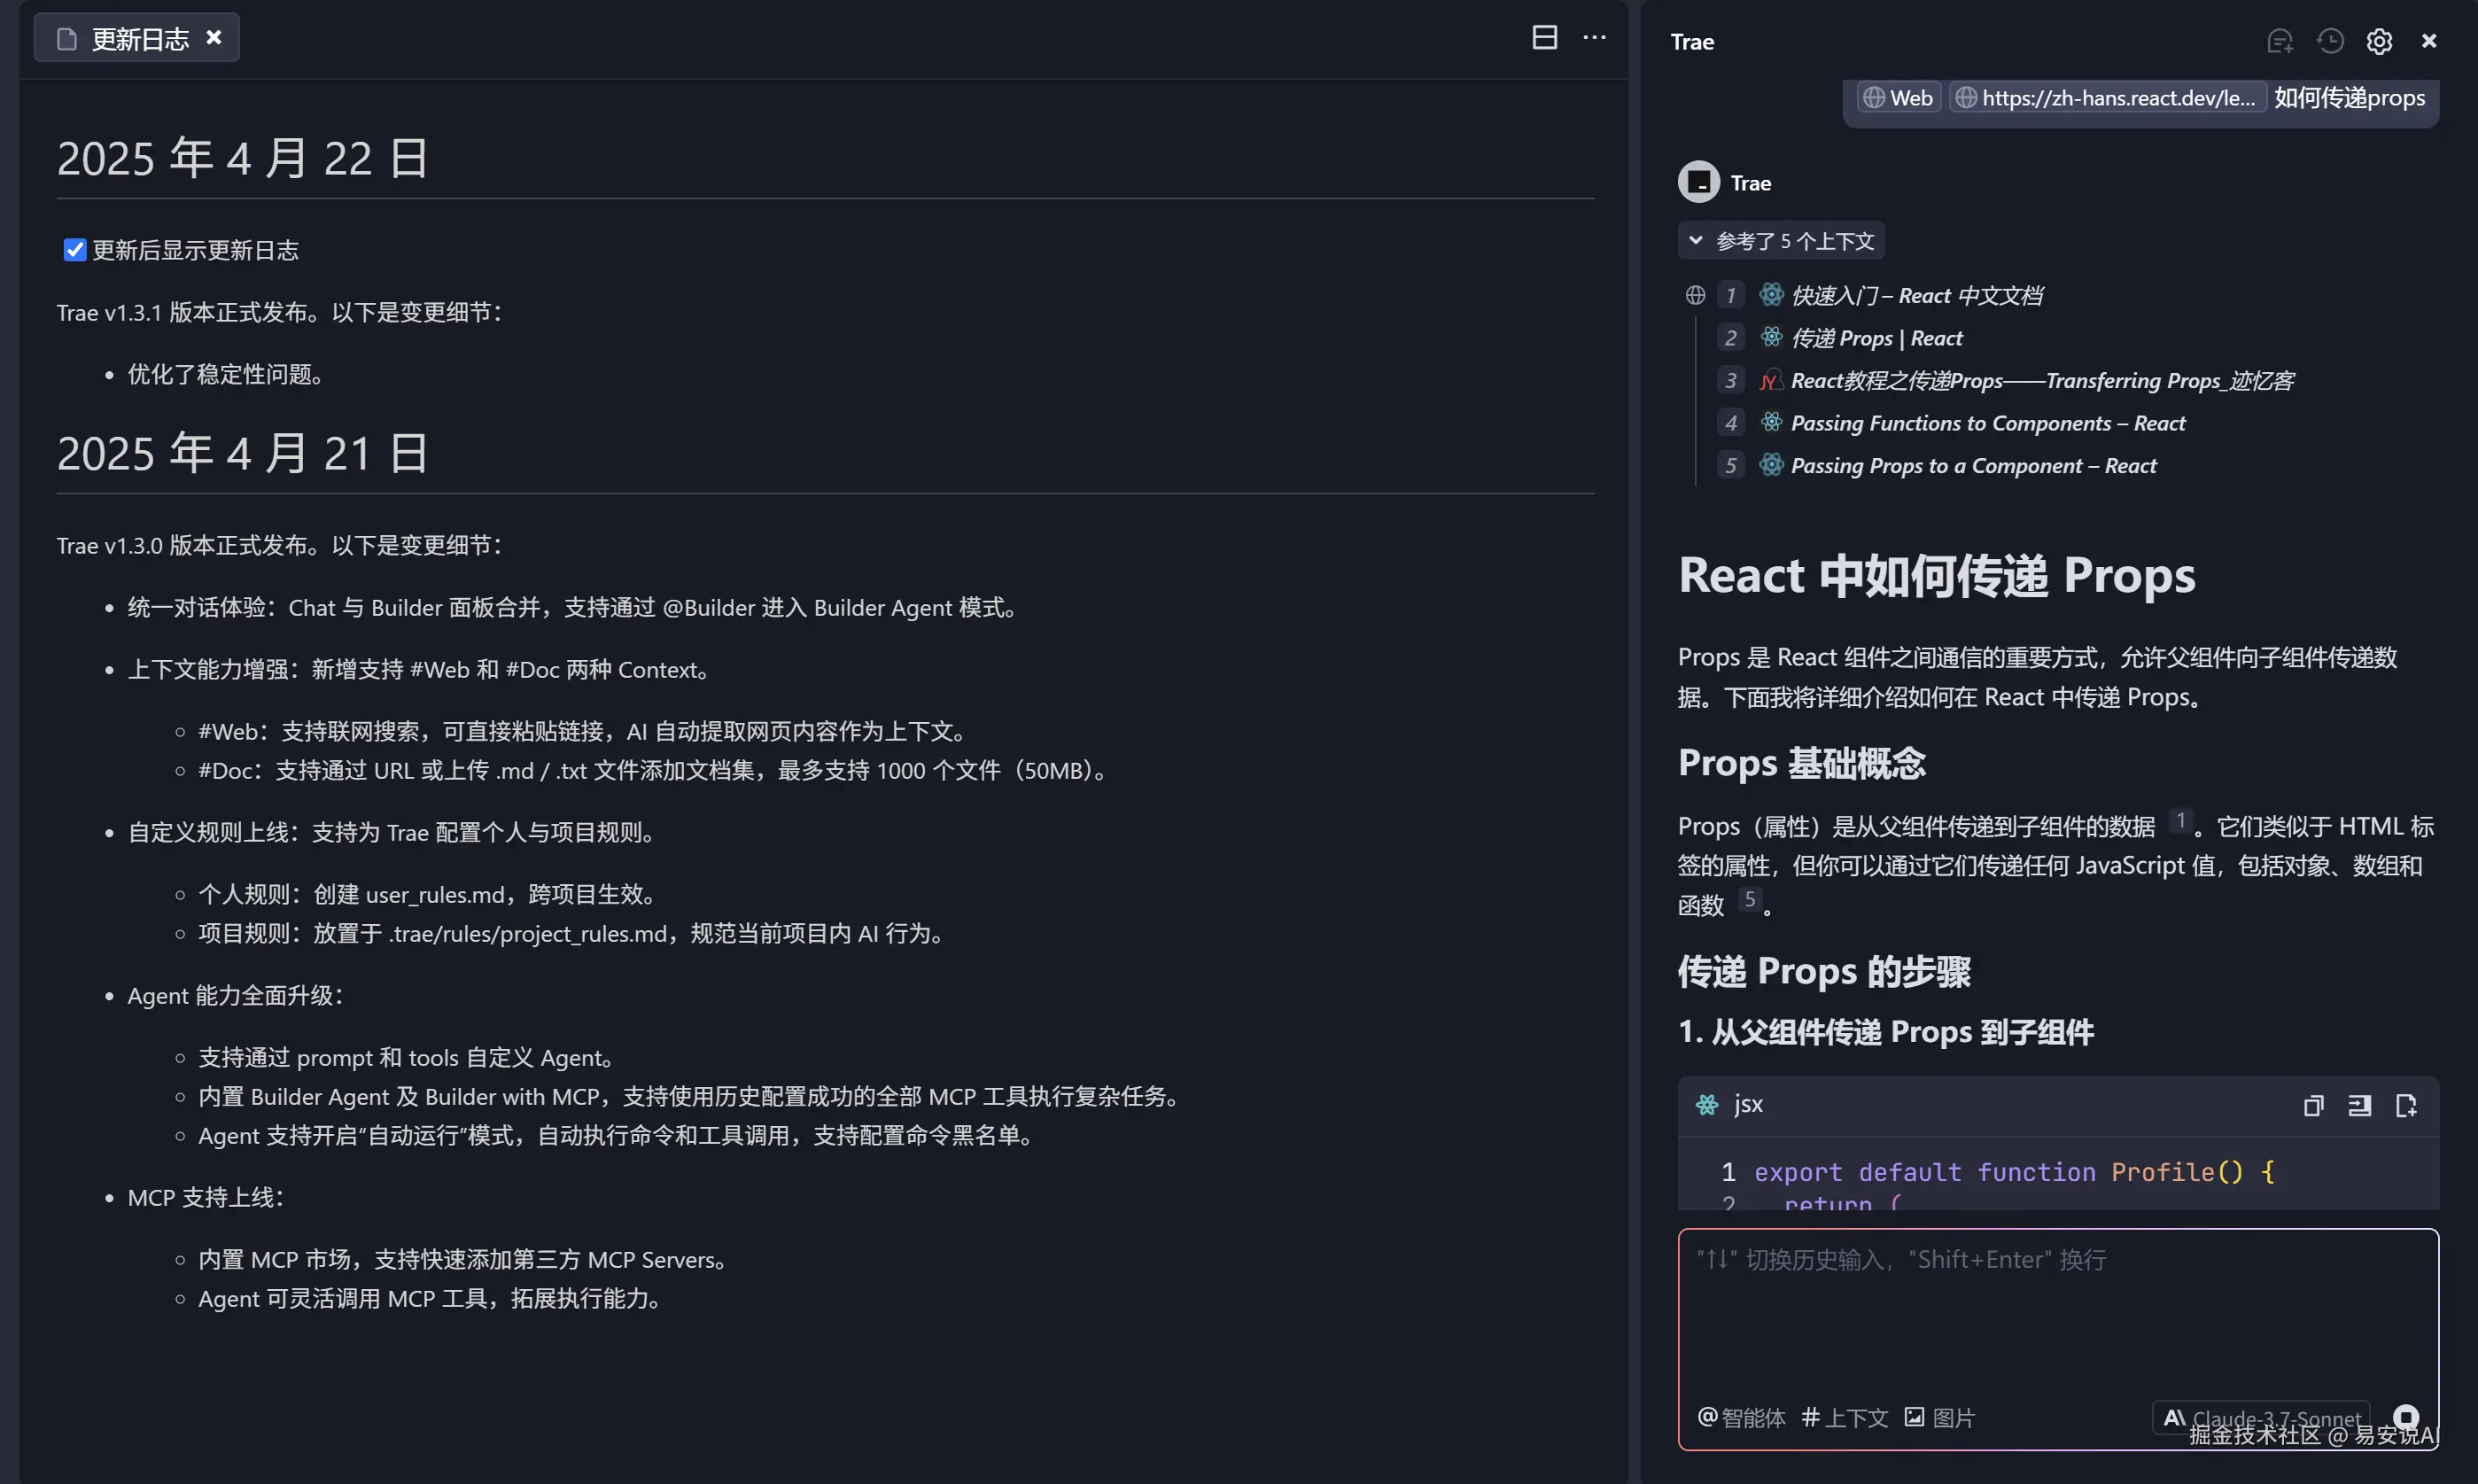Split the editor layout
This screenshot has height=1484, width=2478.
coord(1545,38)
